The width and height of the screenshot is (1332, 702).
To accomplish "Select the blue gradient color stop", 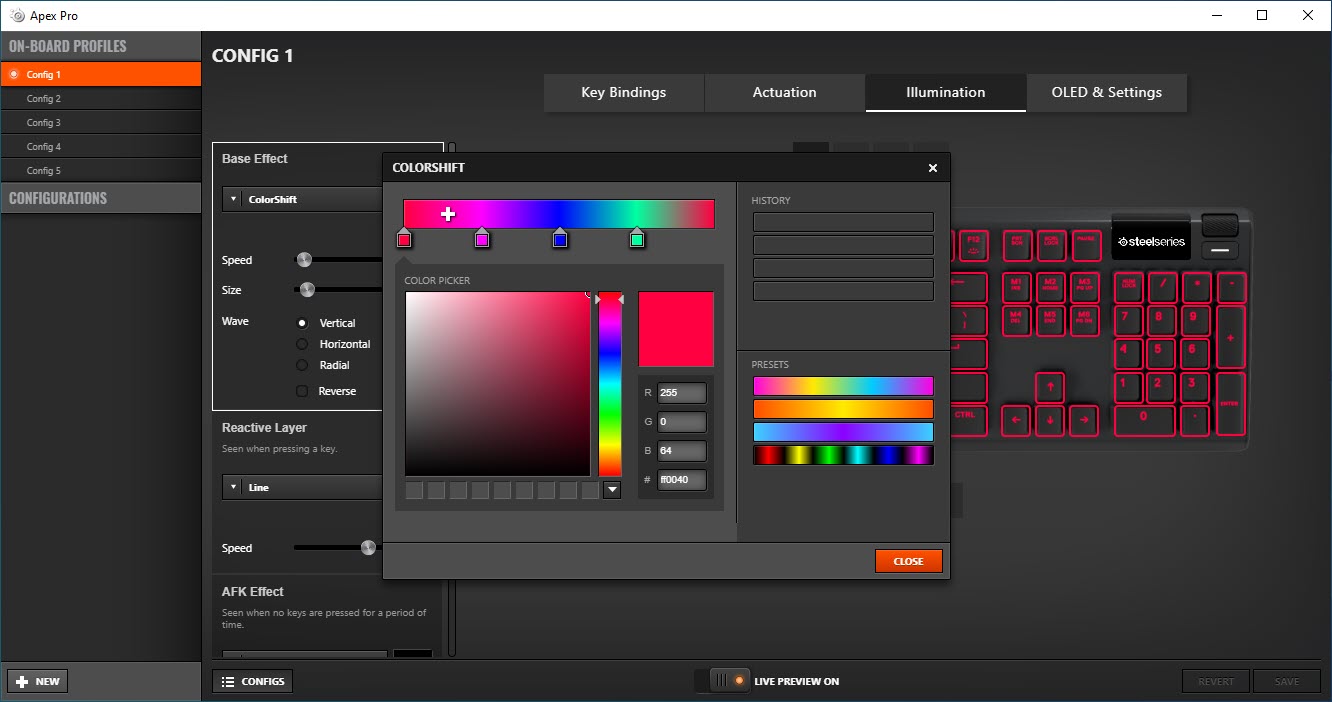I will click(560, 238).
